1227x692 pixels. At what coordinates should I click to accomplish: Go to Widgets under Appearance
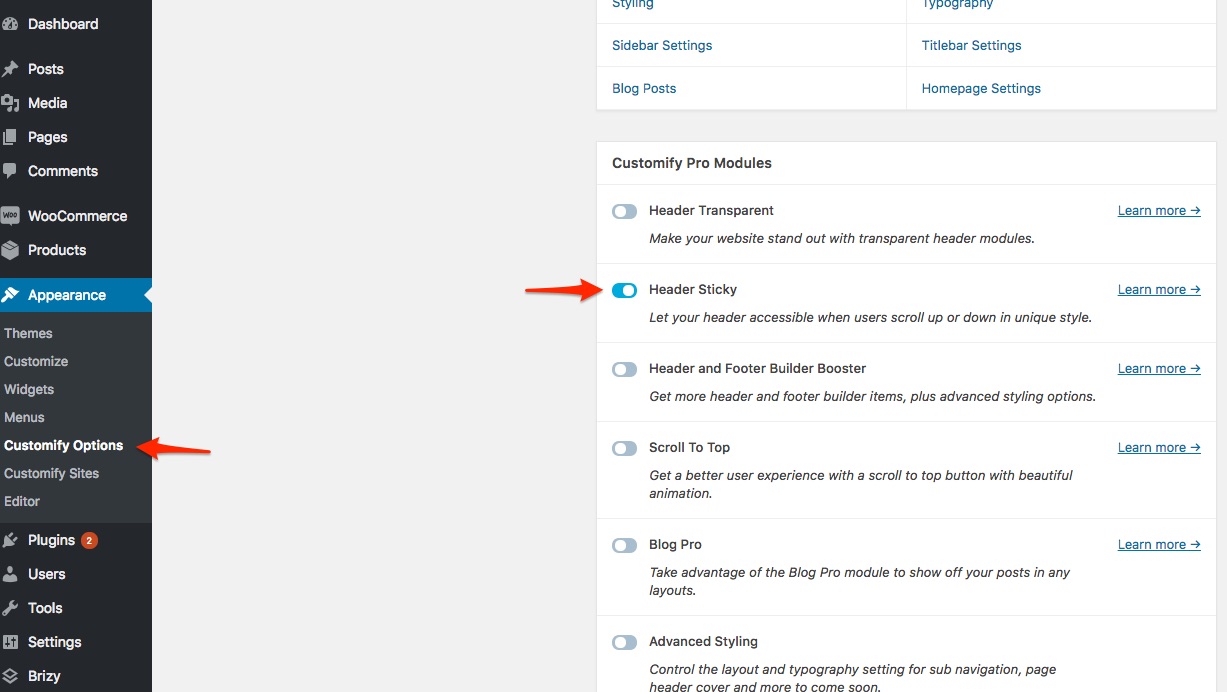tap(29, 389)
